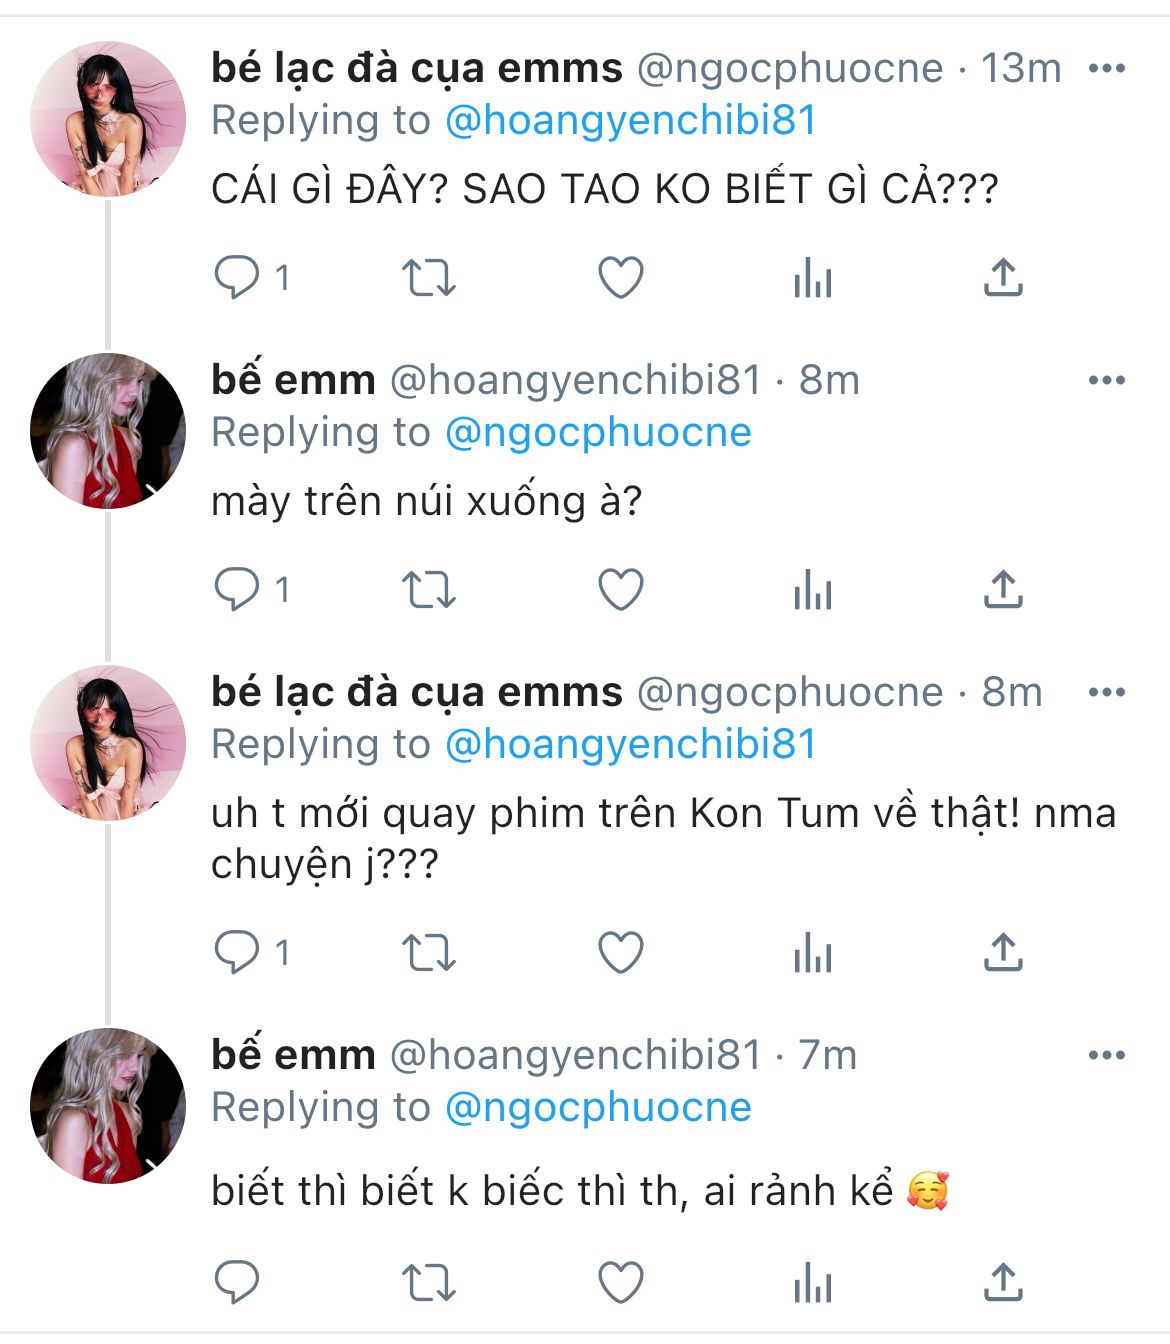This screenshot has width=1170, height=1344.
Task: Like the Kon Tum tweet
Action: [620, 953]
